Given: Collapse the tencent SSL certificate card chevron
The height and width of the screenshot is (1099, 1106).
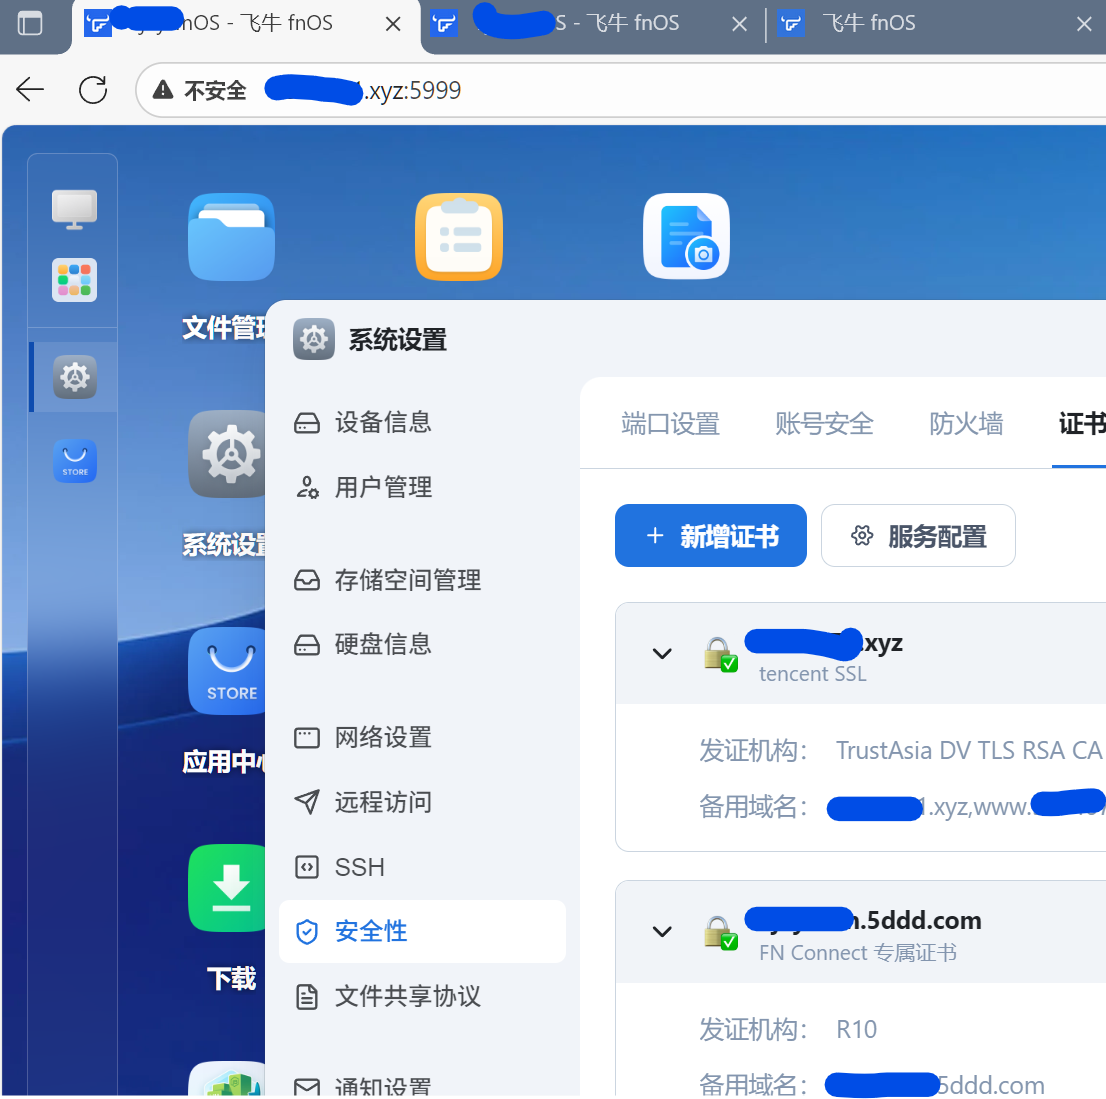Looking at the screenshot, I should click(662, 654).
